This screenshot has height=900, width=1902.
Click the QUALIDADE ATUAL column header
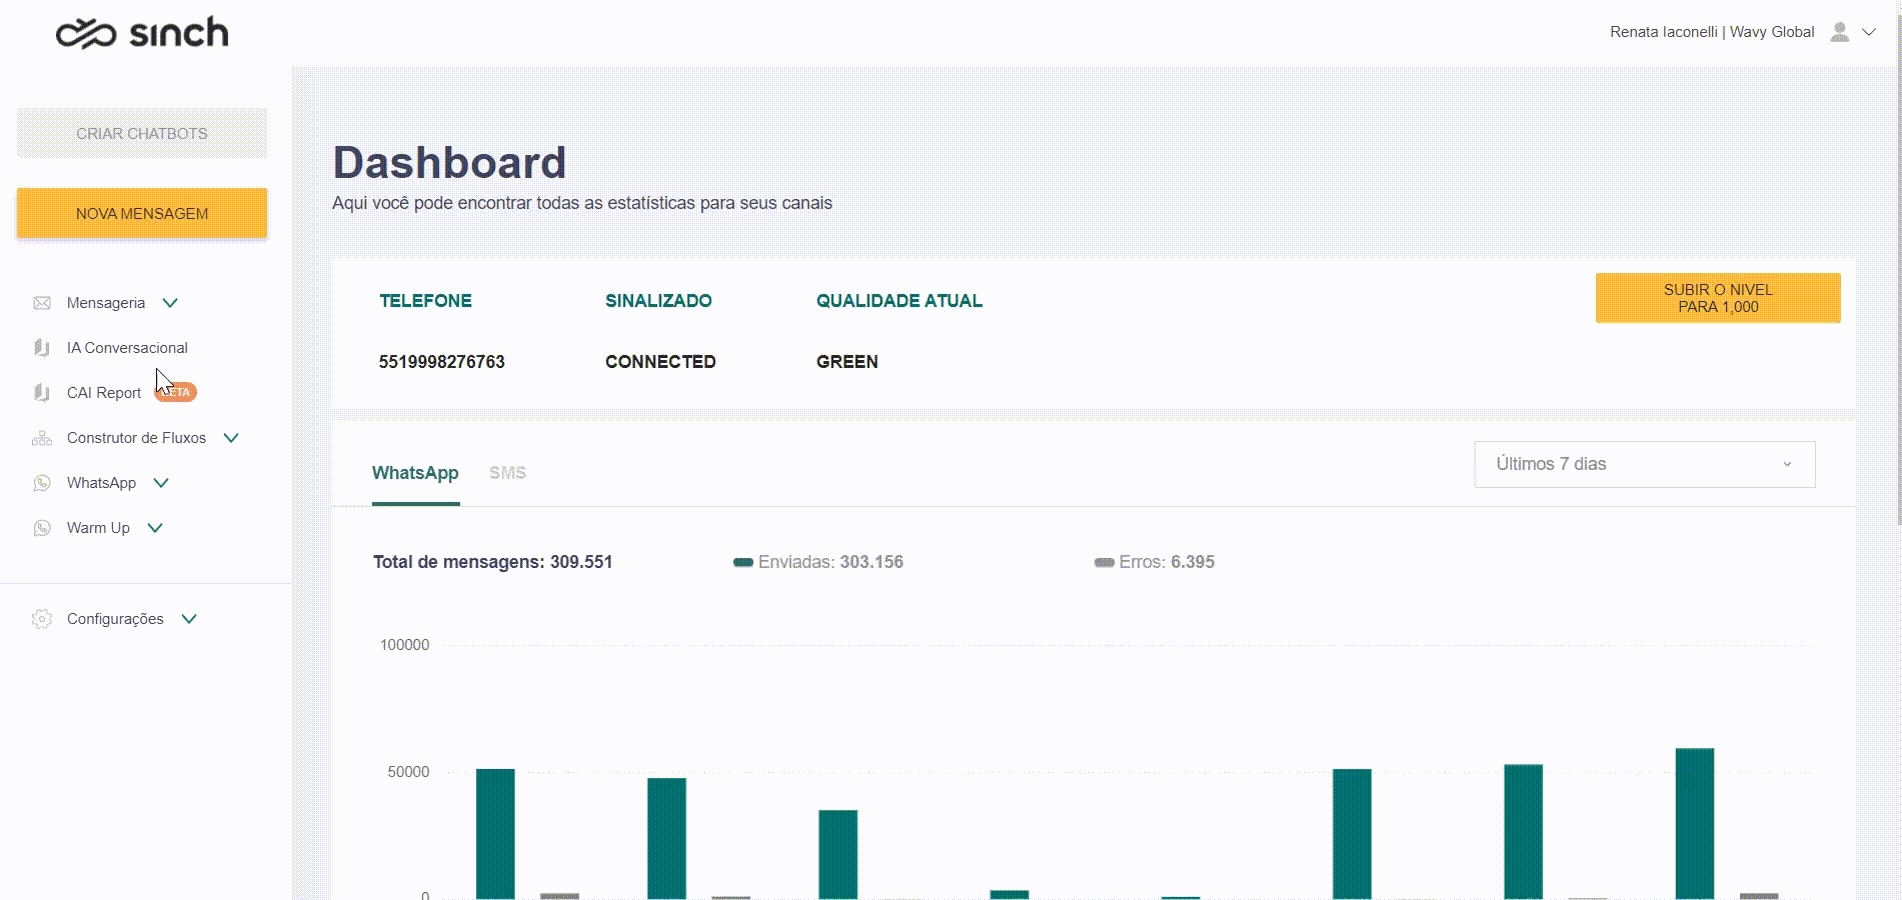point(899,301)
